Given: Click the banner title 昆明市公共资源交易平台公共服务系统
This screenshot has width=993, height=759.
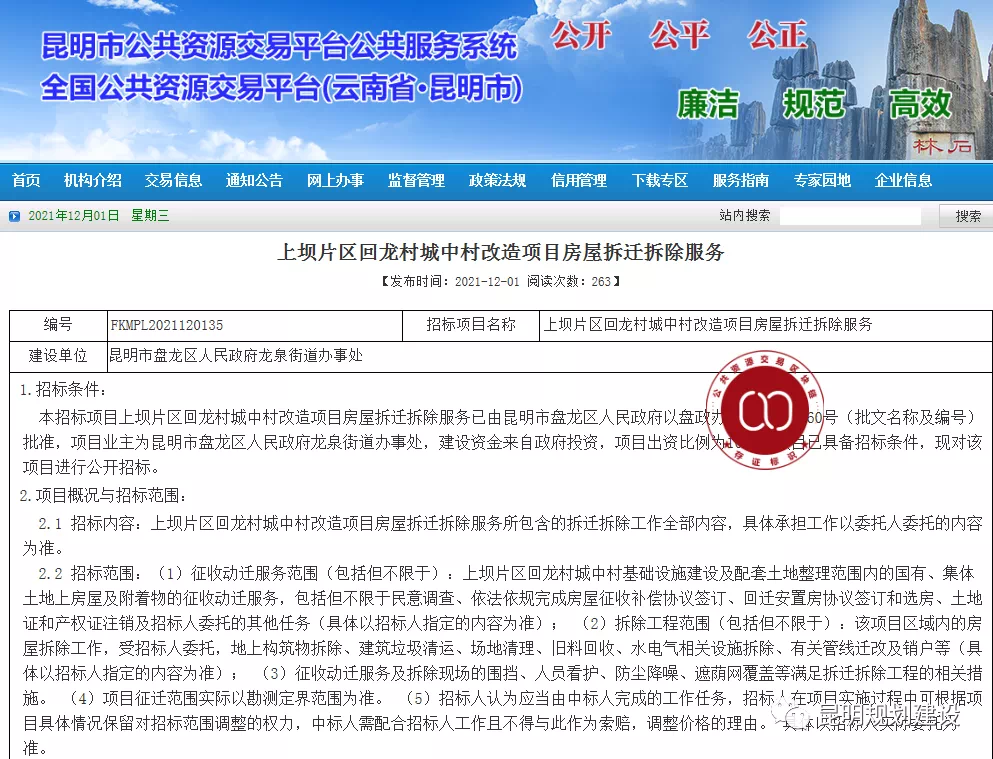Looking at the screenshot, I should click(279, 46).
